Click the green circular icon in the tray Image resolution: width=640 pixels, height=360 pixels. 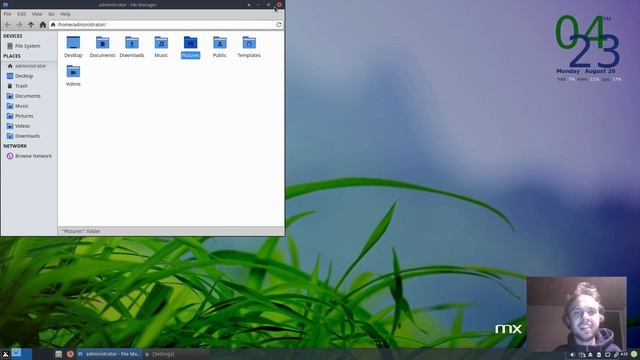point(634,354)
